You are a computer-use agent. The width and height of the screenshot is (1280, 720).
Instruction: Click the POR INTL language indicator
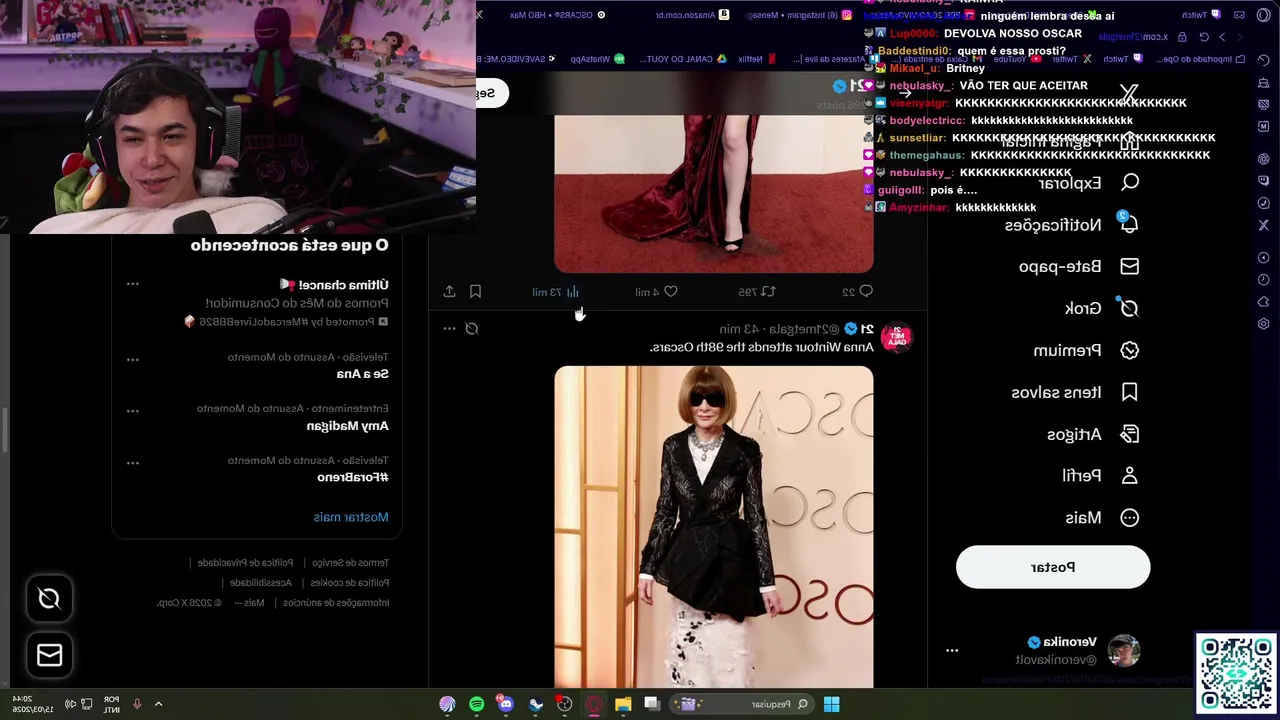(111, 704)
